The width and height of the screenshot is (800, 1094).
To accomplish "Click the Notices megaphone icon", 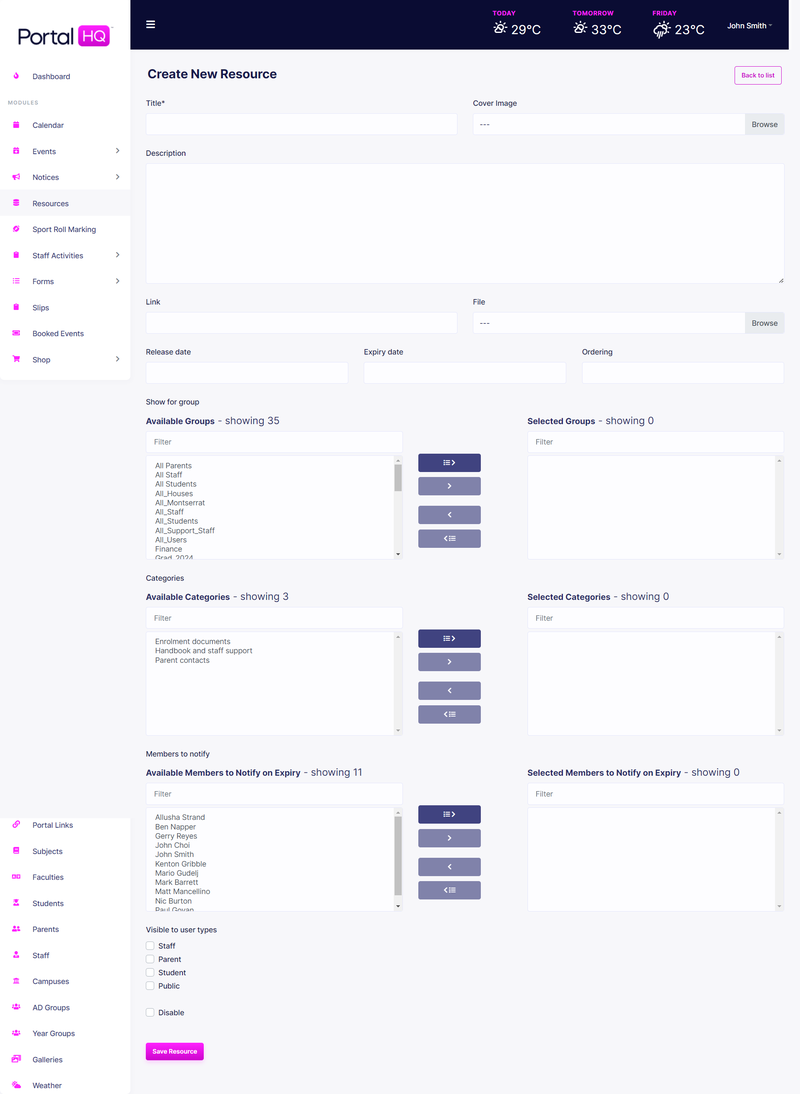I will (x=15, y=177).
